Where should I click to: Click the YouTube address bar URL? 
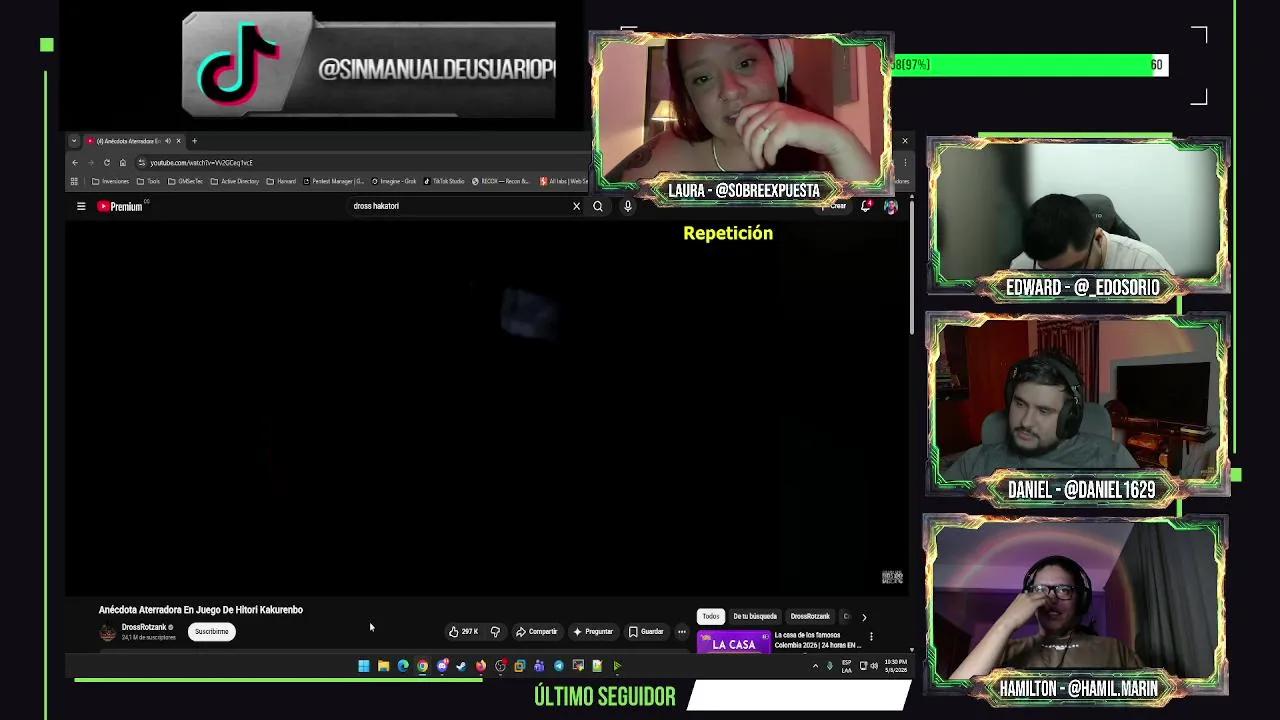click(x=201, y=162)
